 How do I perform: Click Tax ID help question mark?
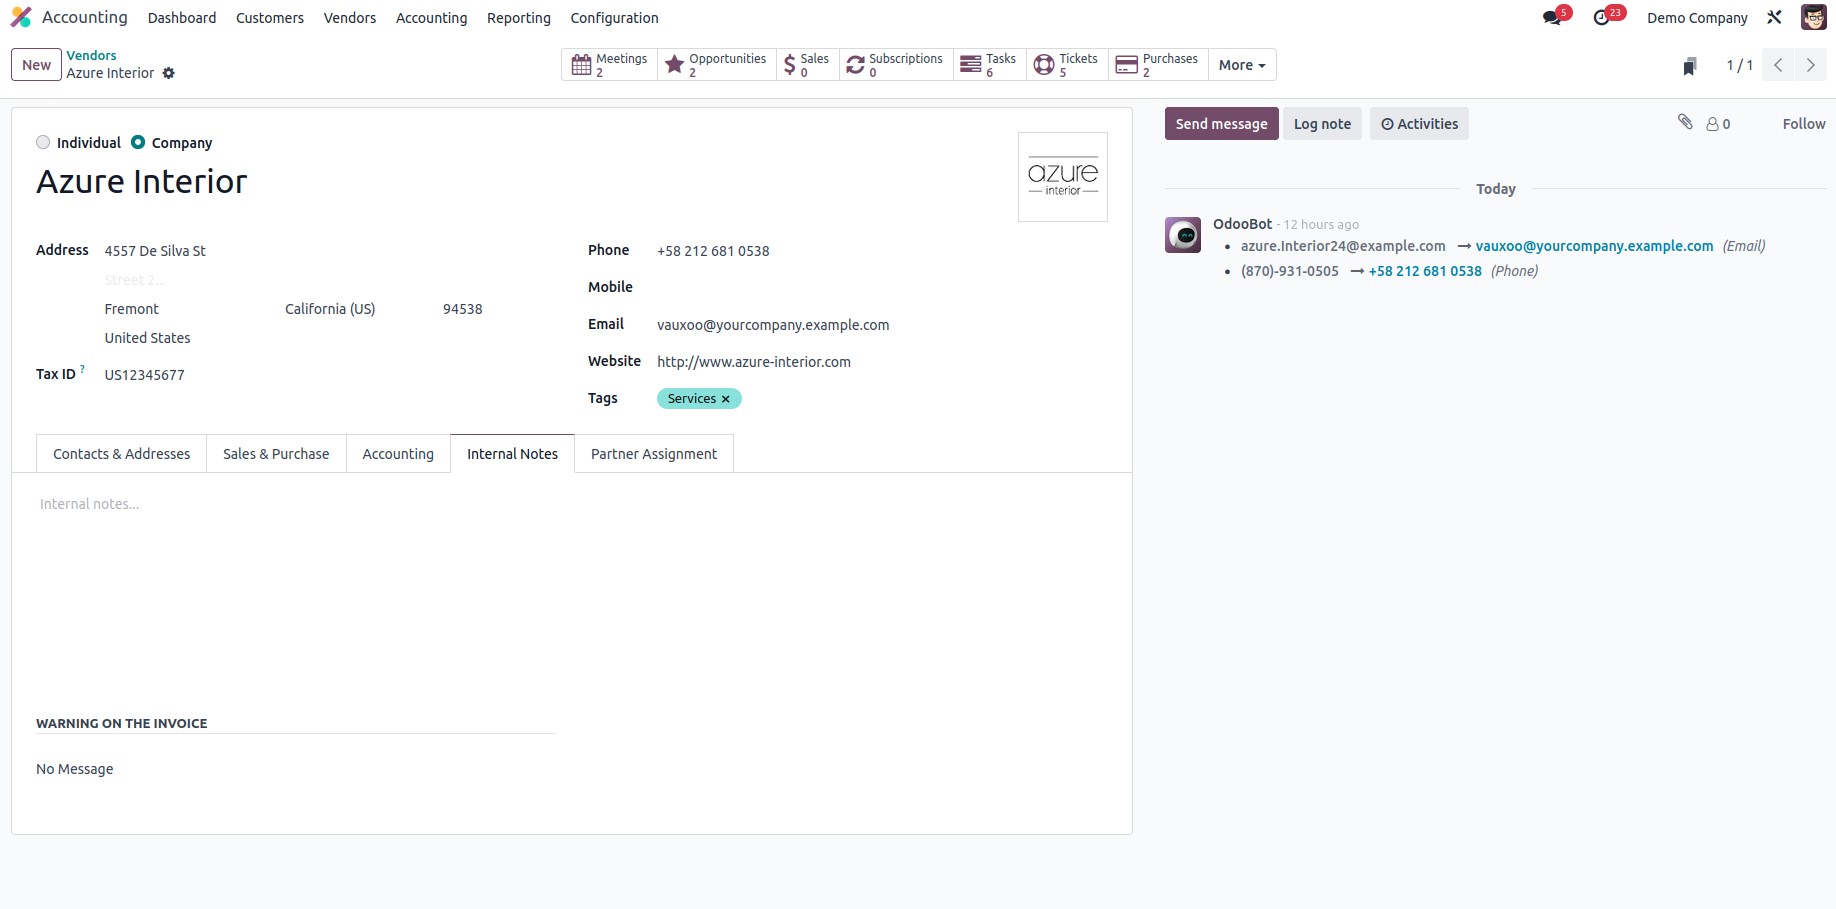pyautogui.click(x=82, y=369)
